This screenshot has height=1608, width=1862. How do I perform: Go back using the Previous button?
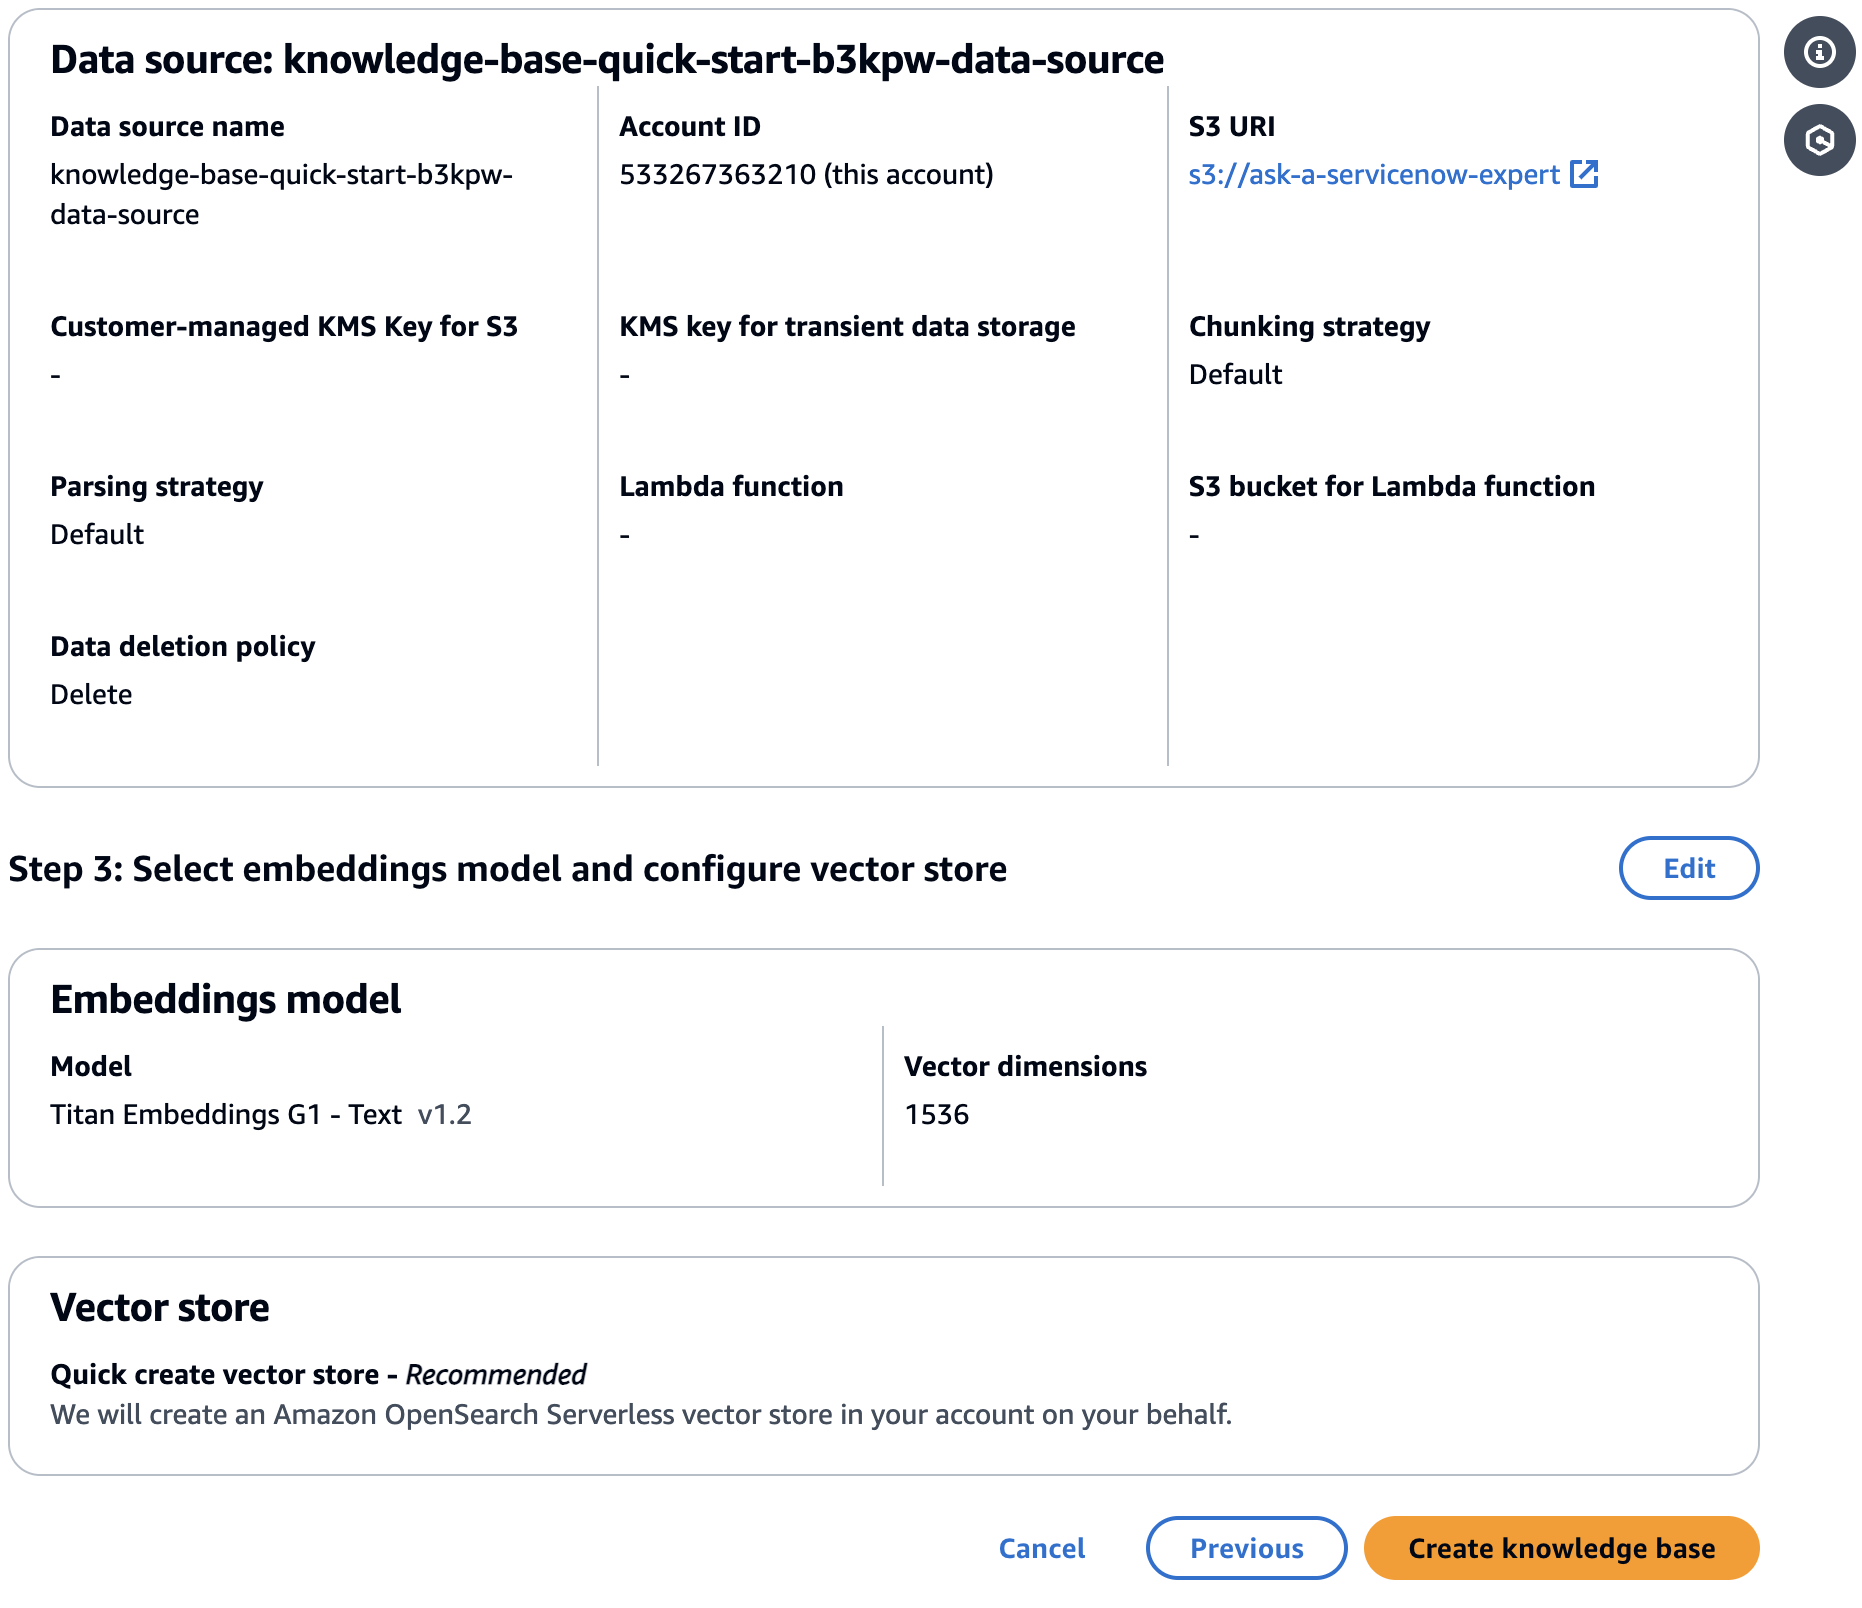pyautogui.click(x=1246, y=1548)
